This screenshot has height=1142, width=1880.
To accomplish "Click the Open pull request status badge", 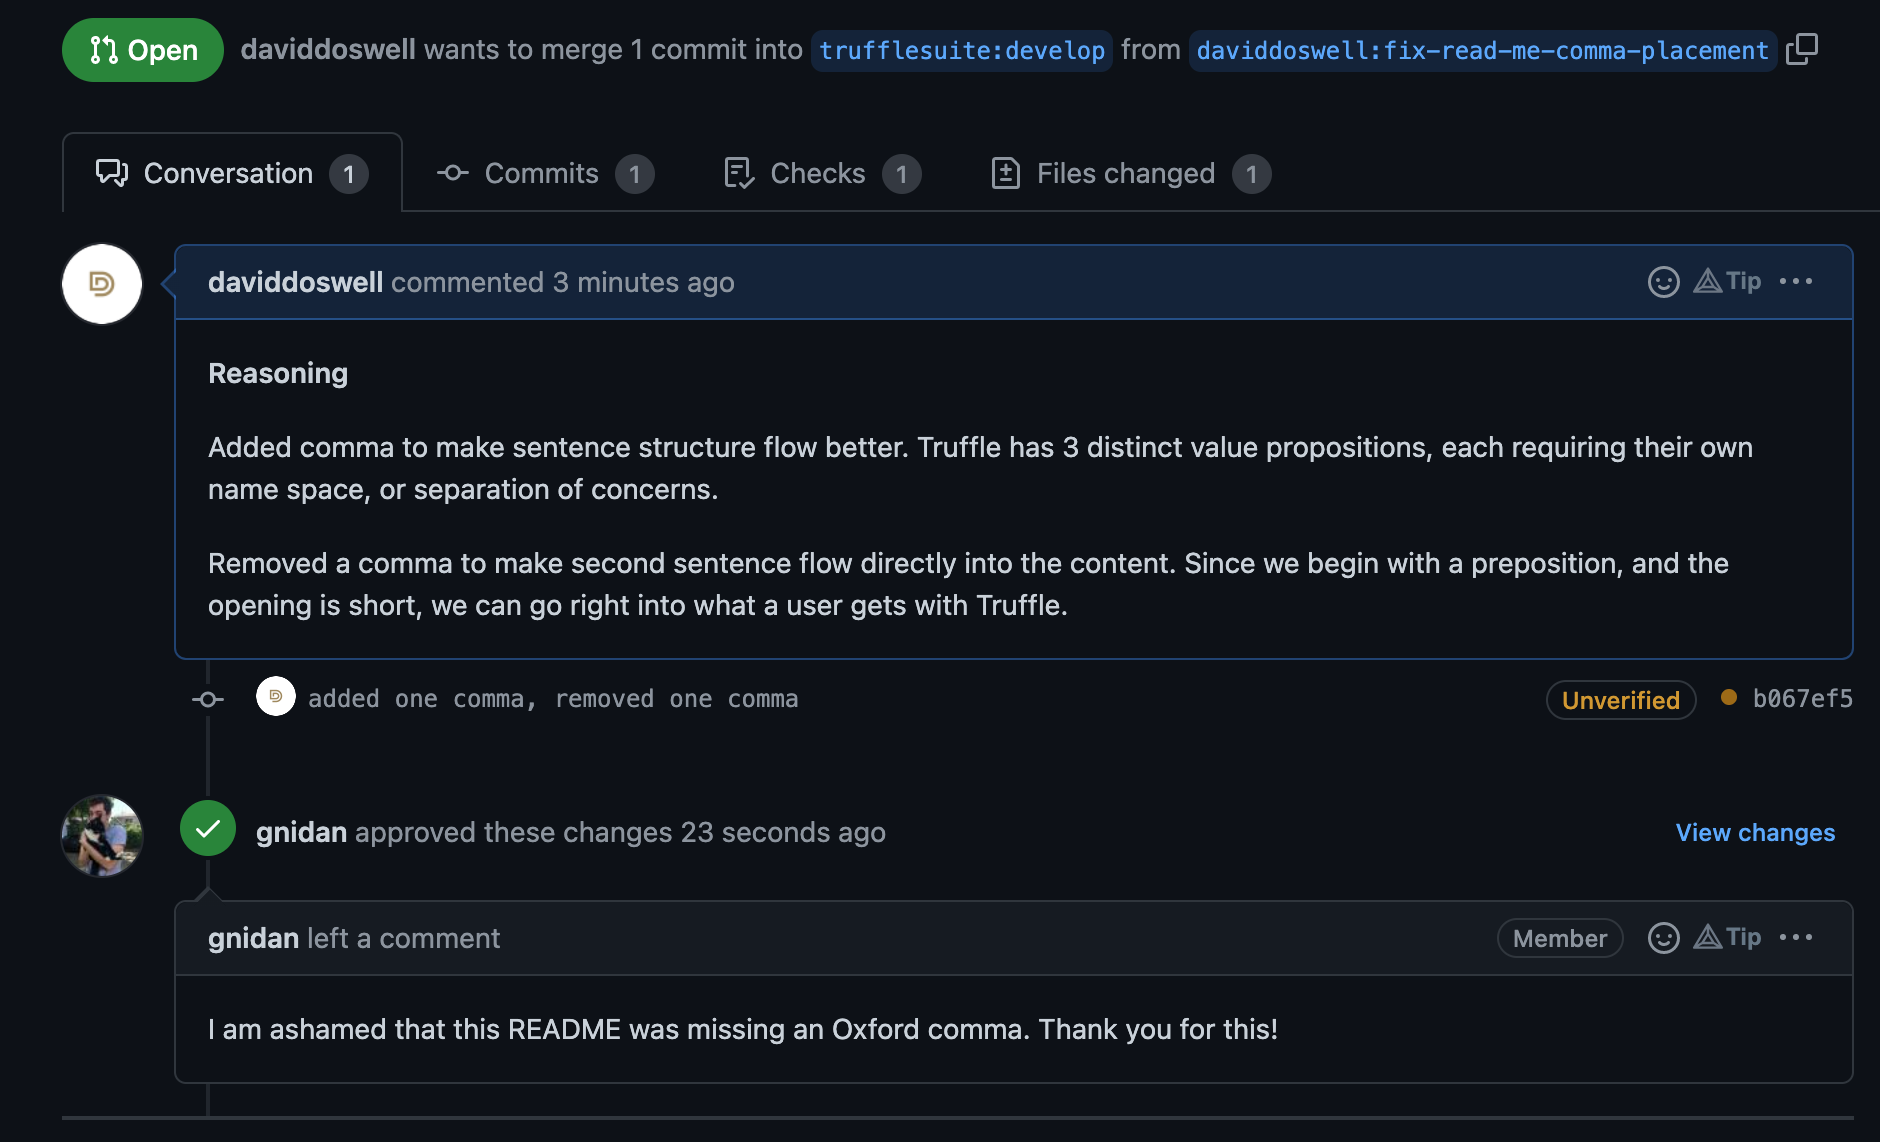I will (142, 49).
